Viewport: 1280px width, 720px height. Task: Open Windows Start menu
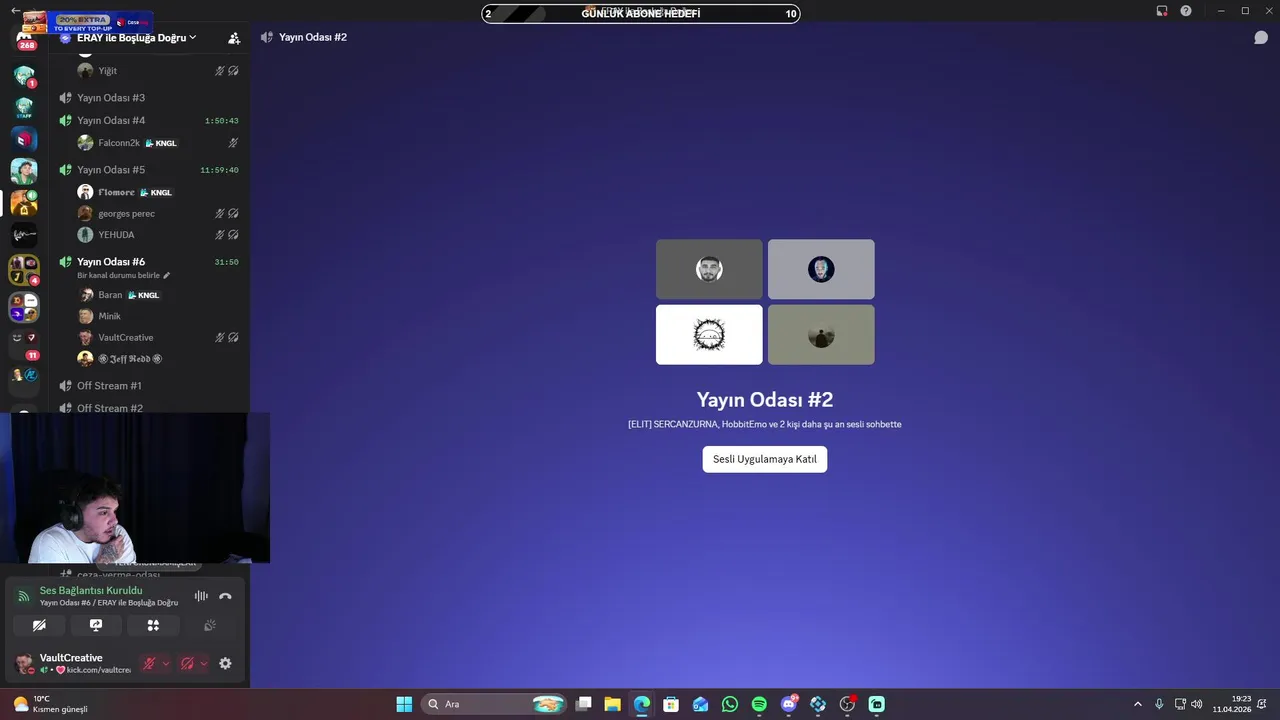click(404, 704)
